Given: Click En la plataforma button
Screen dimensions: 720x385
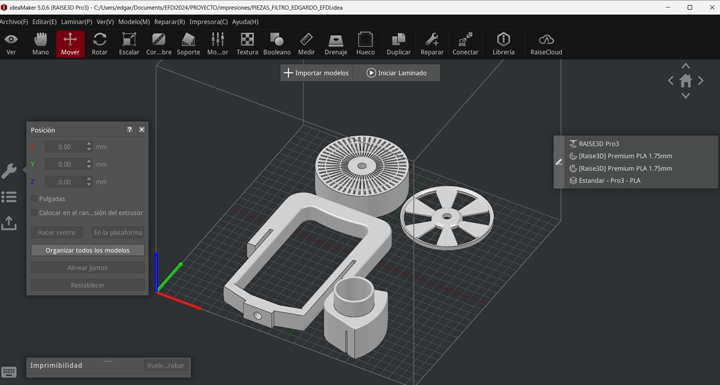Looking at the screenshot, I should [x=118, y=232].
